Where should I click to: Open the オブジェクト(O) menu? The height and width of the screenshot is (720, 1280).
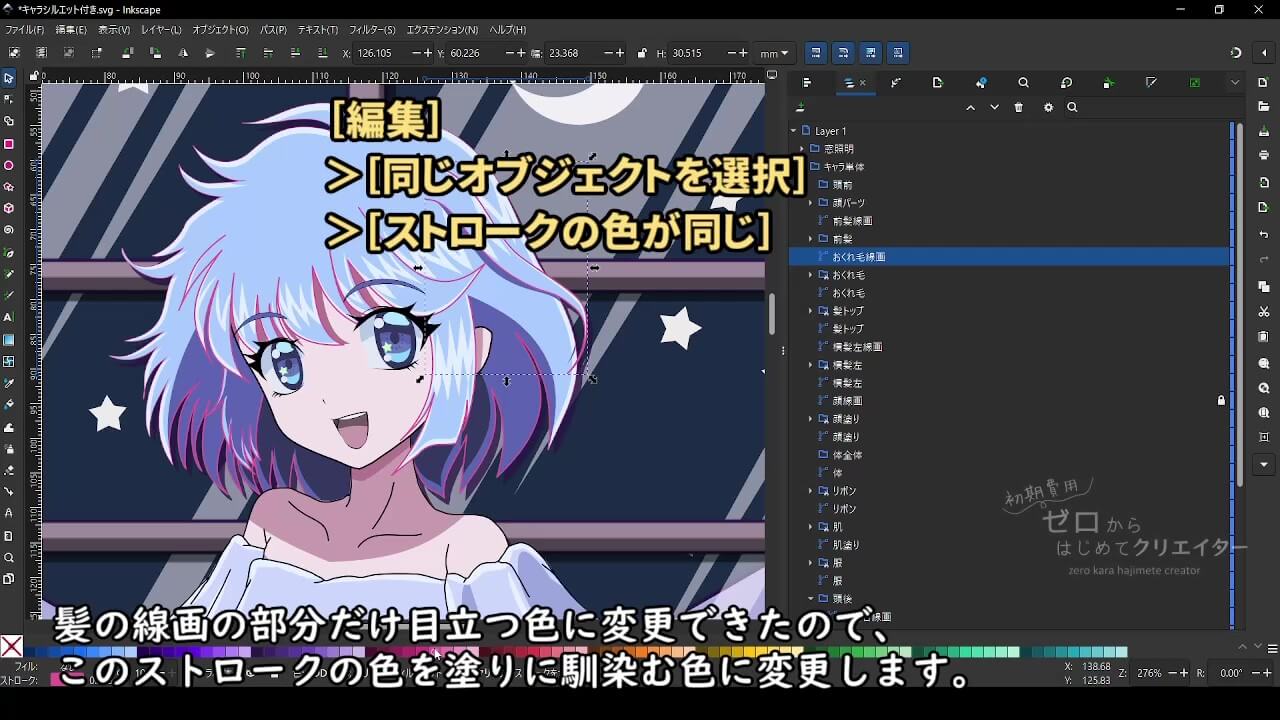(220, 30)
